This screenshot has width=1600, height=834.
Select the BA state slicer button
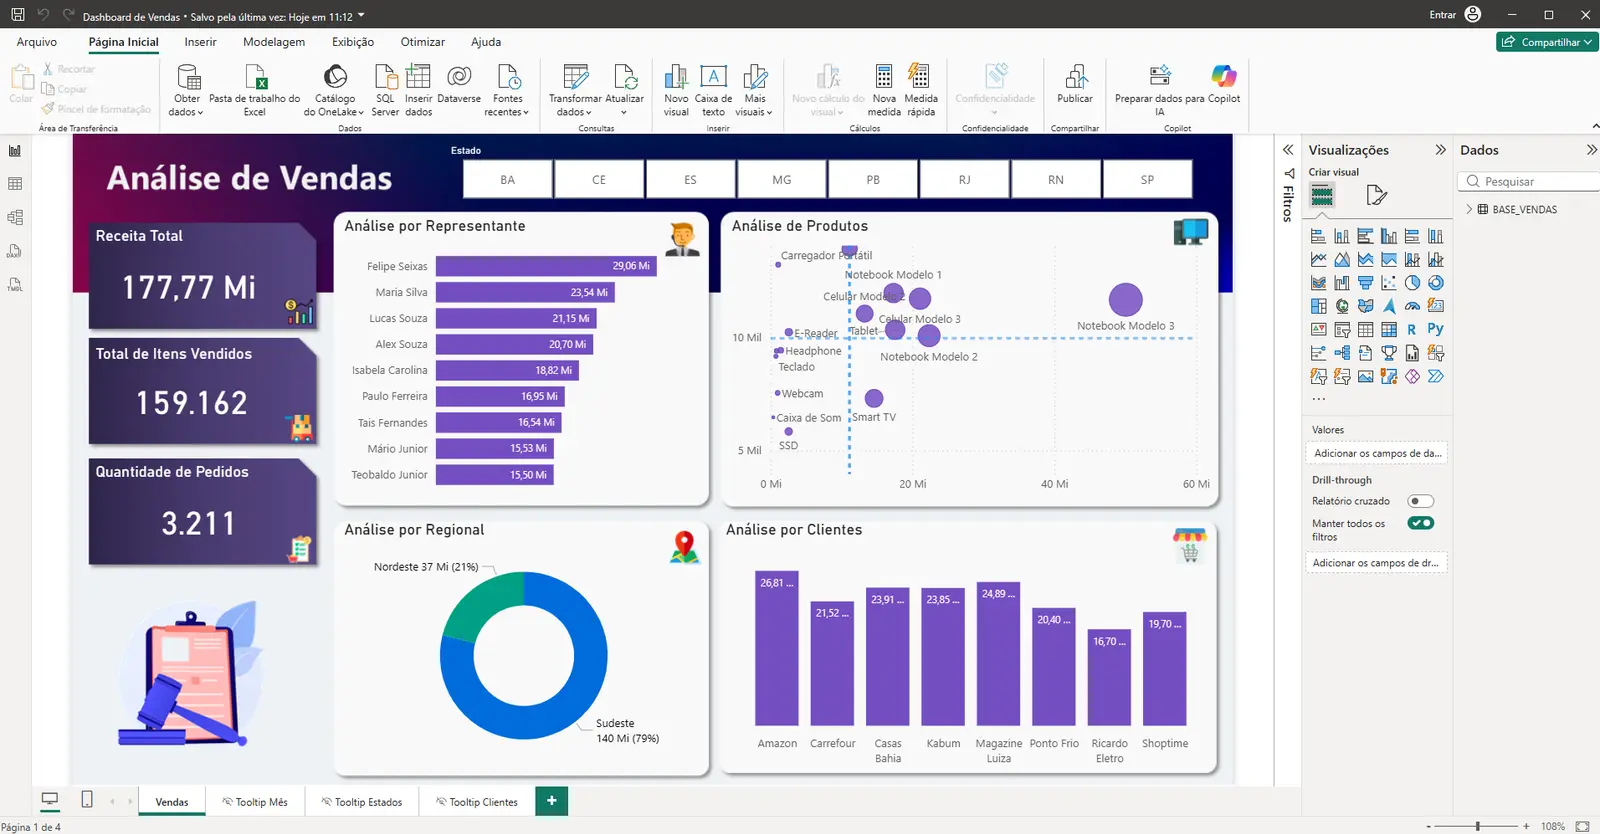coord(508,180)
